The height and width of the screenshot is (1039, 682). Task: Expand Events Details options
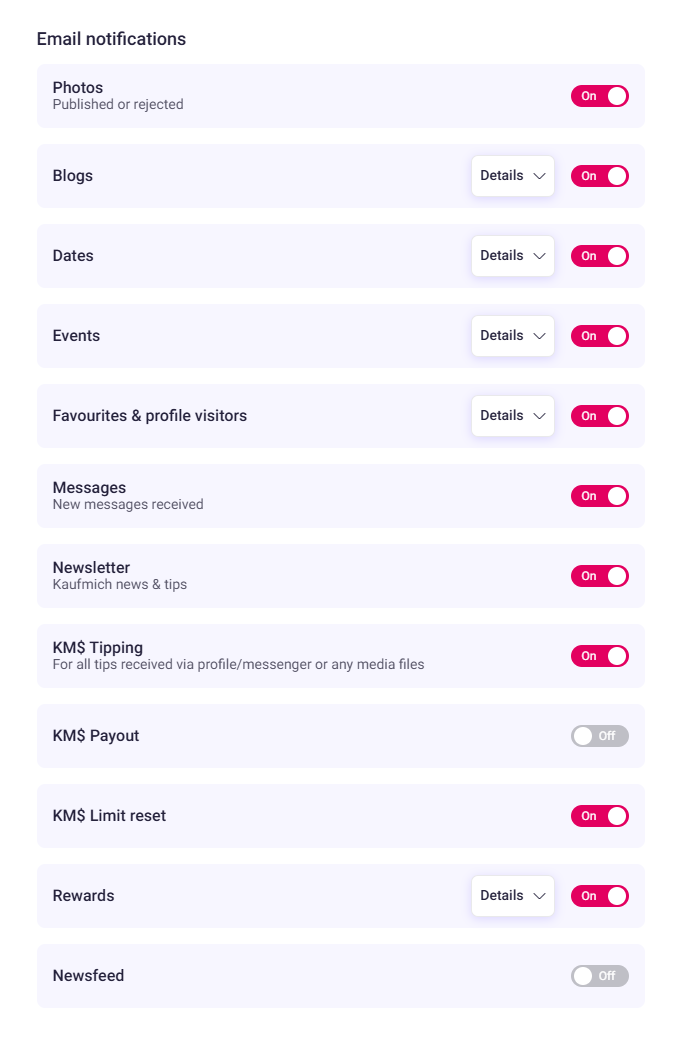512,336
